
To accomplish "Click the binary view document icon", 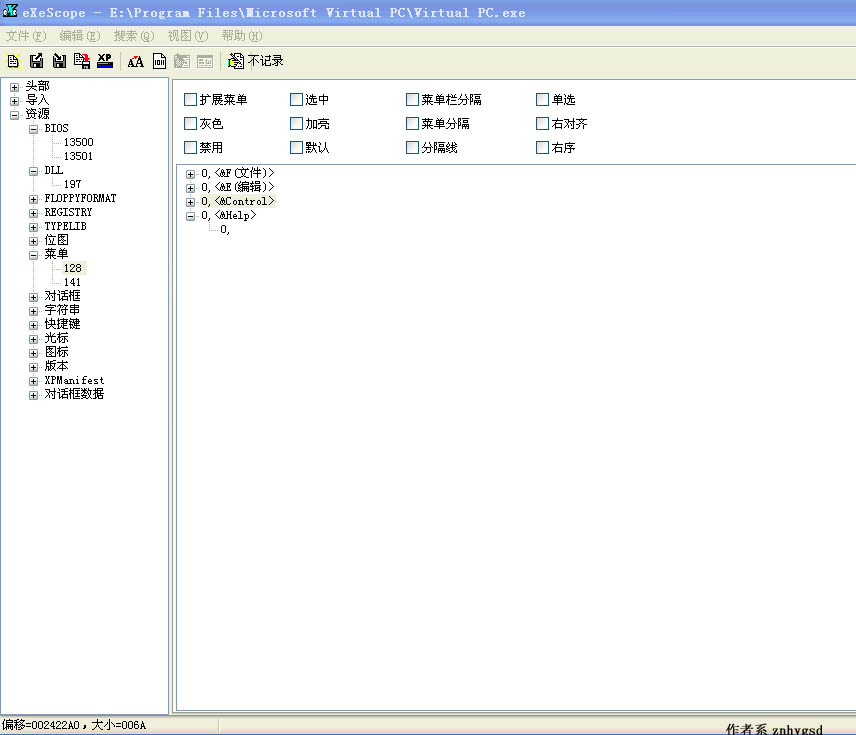I will click(x=159, y=61).
